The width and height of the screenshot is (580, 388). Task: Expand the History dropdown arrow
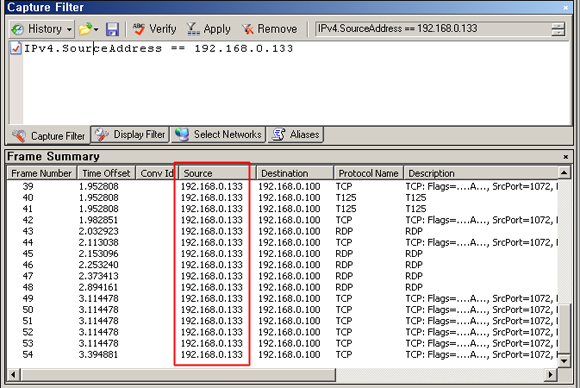tap(69, 29)
